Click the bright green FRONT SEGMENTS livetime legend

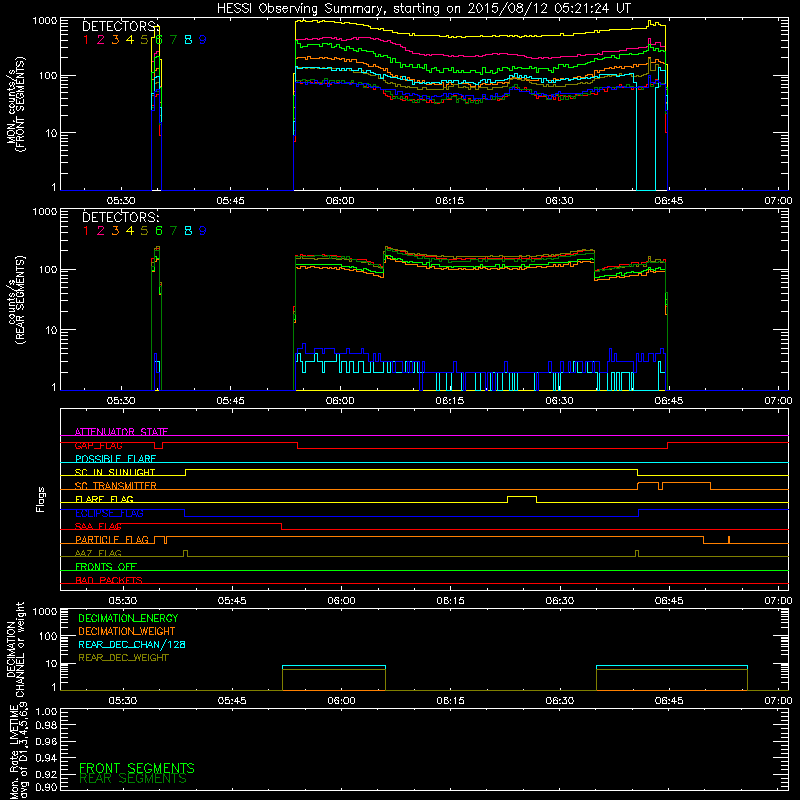[x=137, y=768]
